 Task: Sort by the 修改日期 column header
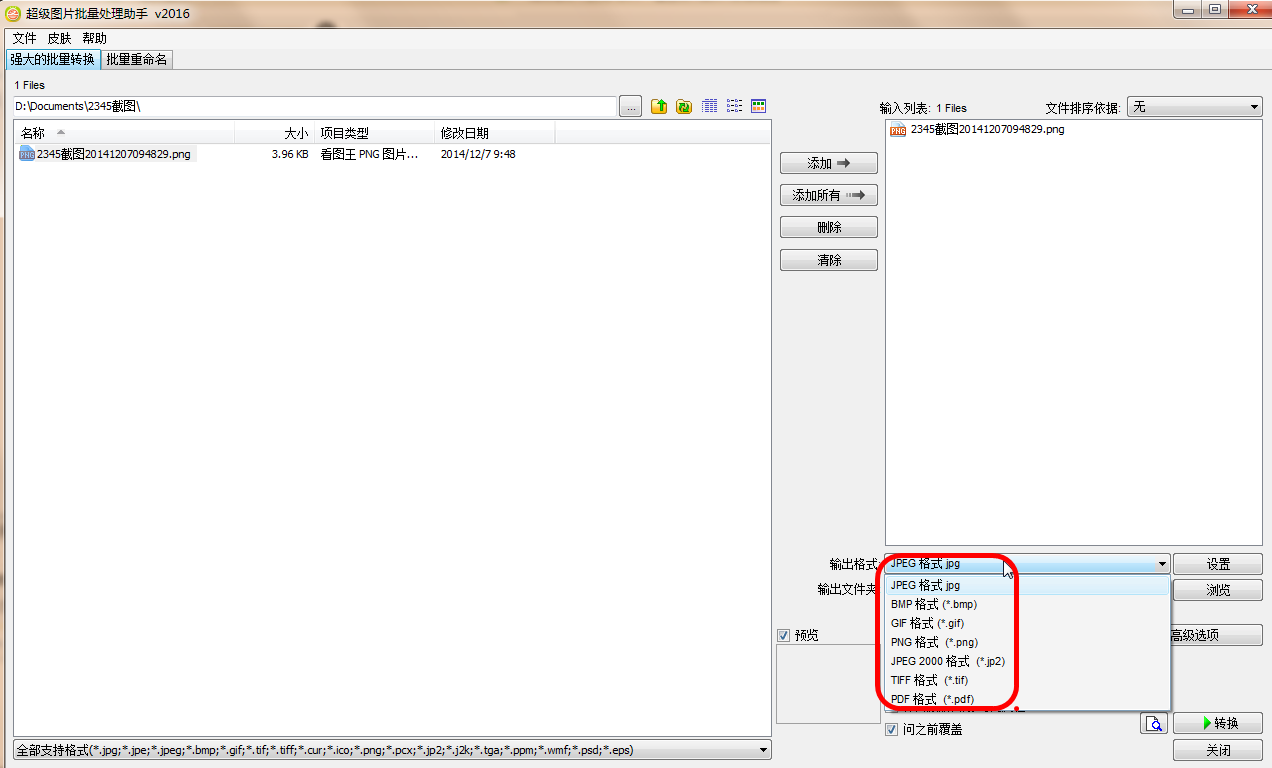tap(494, 133)
